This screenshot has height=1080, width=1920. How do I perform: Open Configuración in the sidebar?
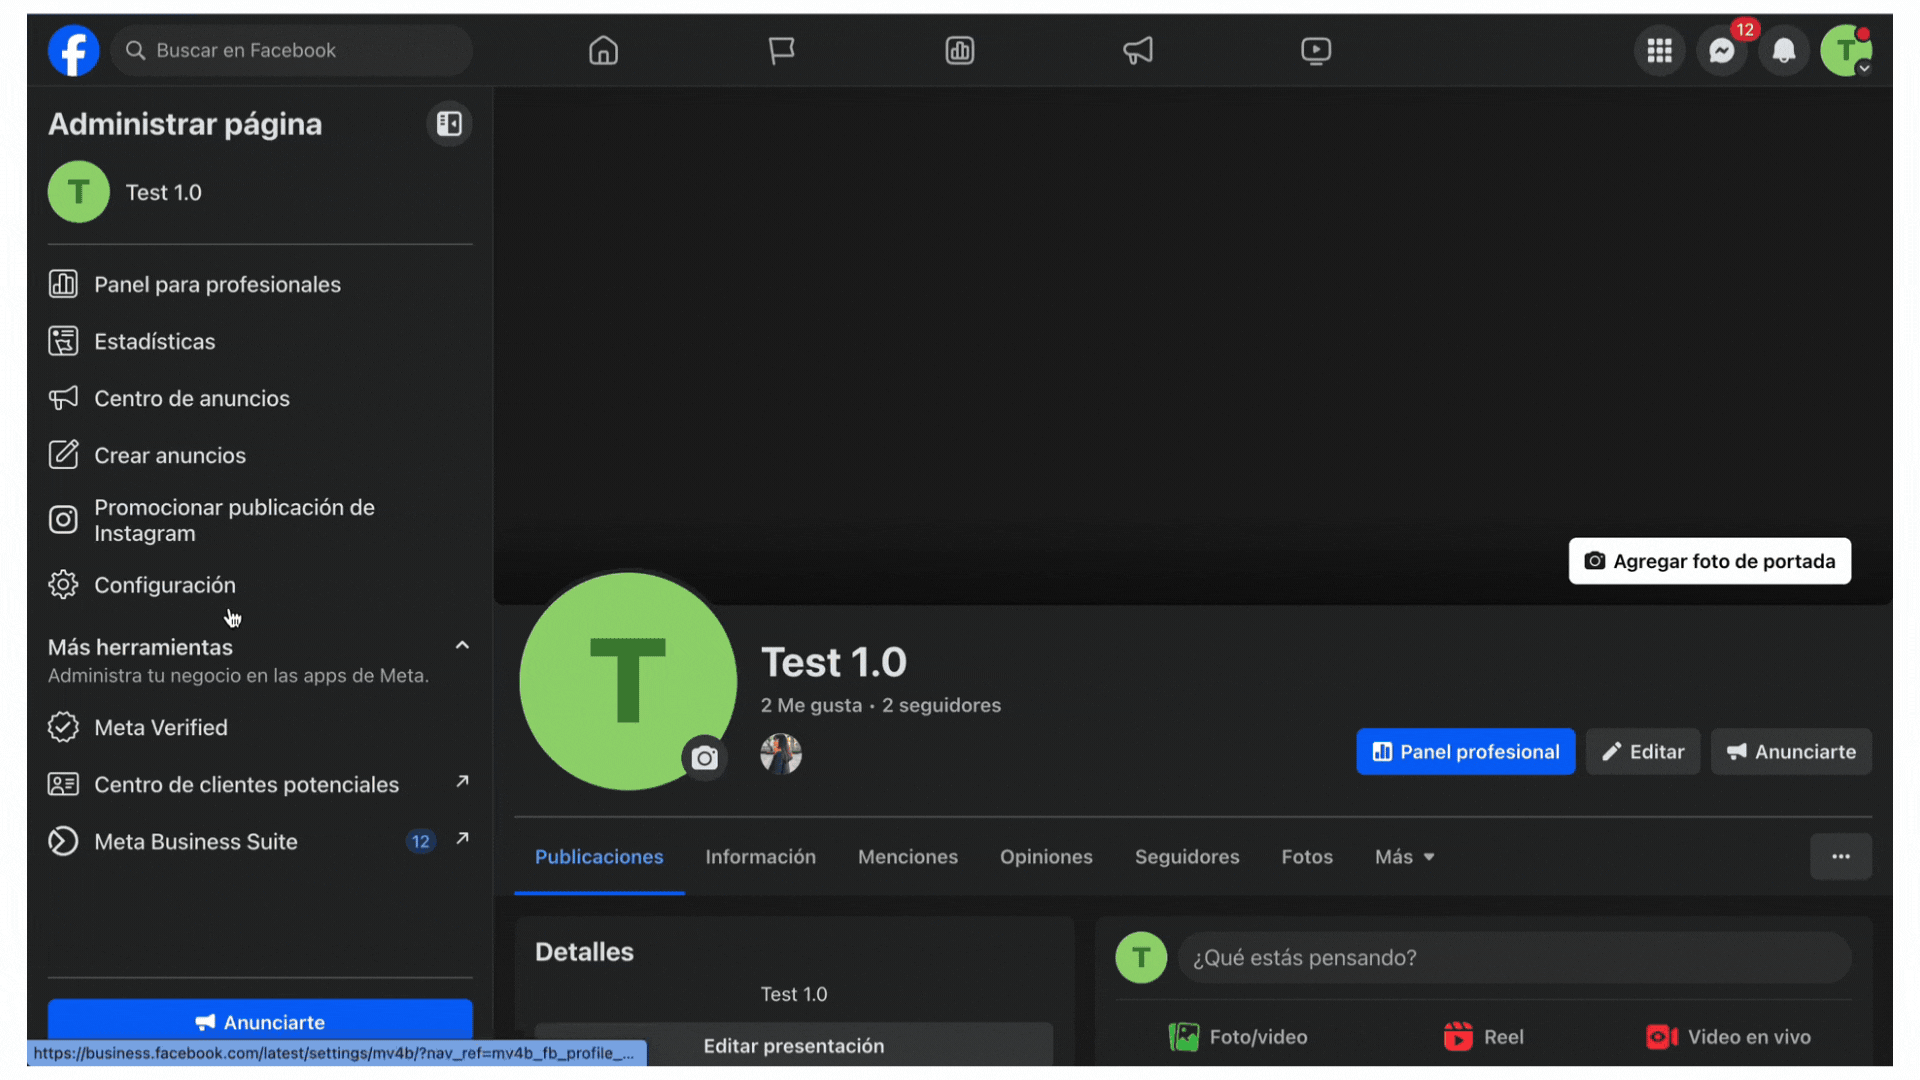click(165, 585)
